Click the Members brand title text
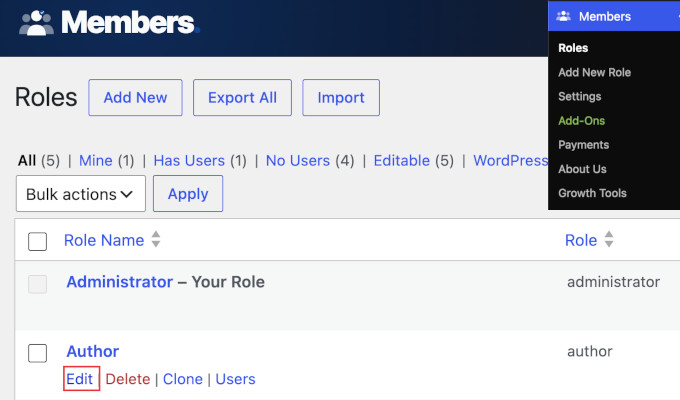This screenshot has height=400, width=680. coord(130,23)
